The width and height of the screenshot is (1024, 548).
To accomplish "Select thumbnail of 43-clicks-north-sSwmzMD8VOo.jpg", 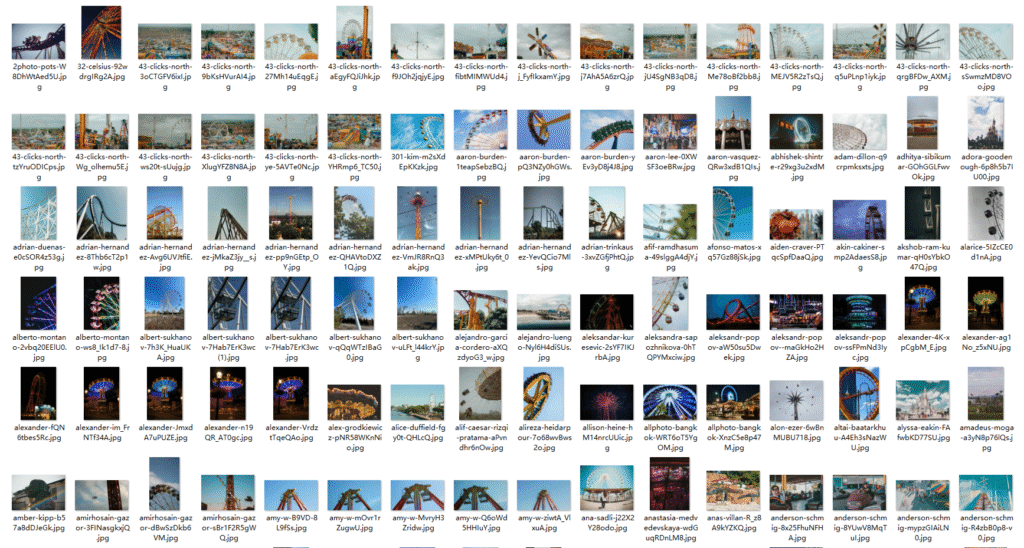I will [x=986, y=41].
